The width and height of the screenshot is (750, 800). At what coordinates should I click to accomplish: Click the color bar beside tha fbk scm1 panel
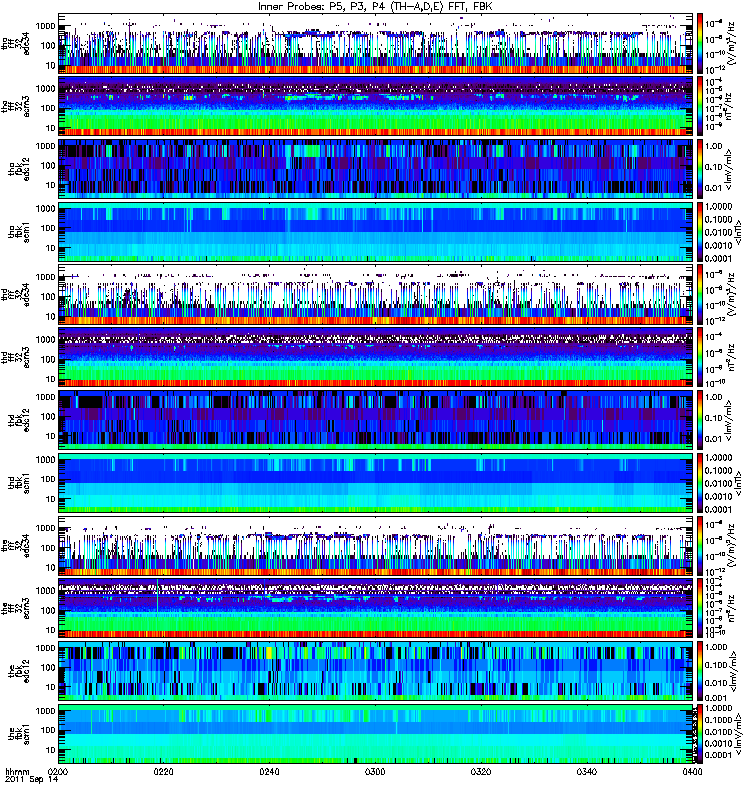point(699,232)
